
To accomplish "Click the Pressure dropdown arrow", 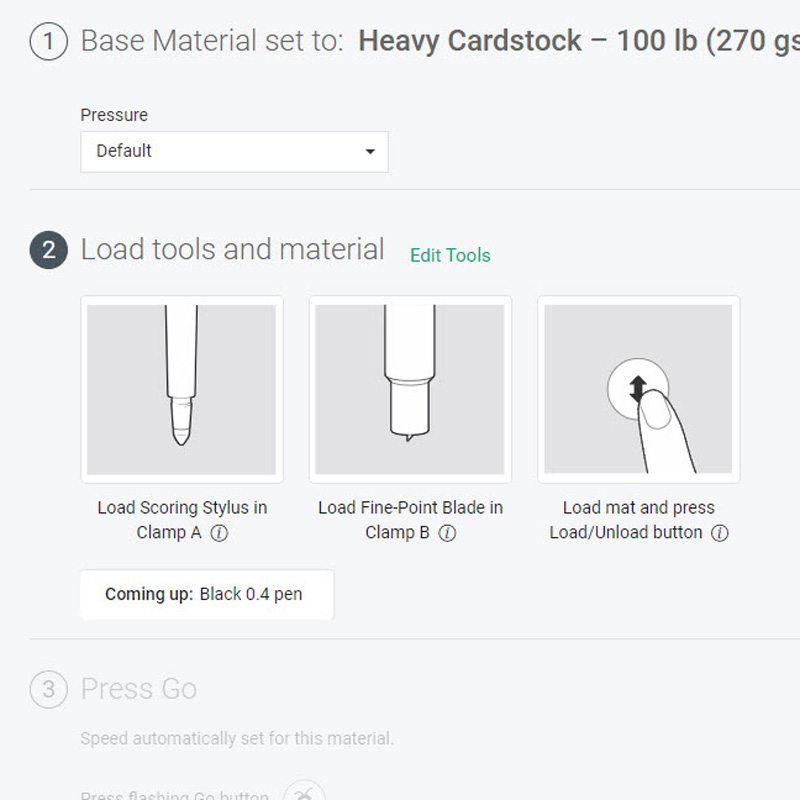I will point(370,152).
